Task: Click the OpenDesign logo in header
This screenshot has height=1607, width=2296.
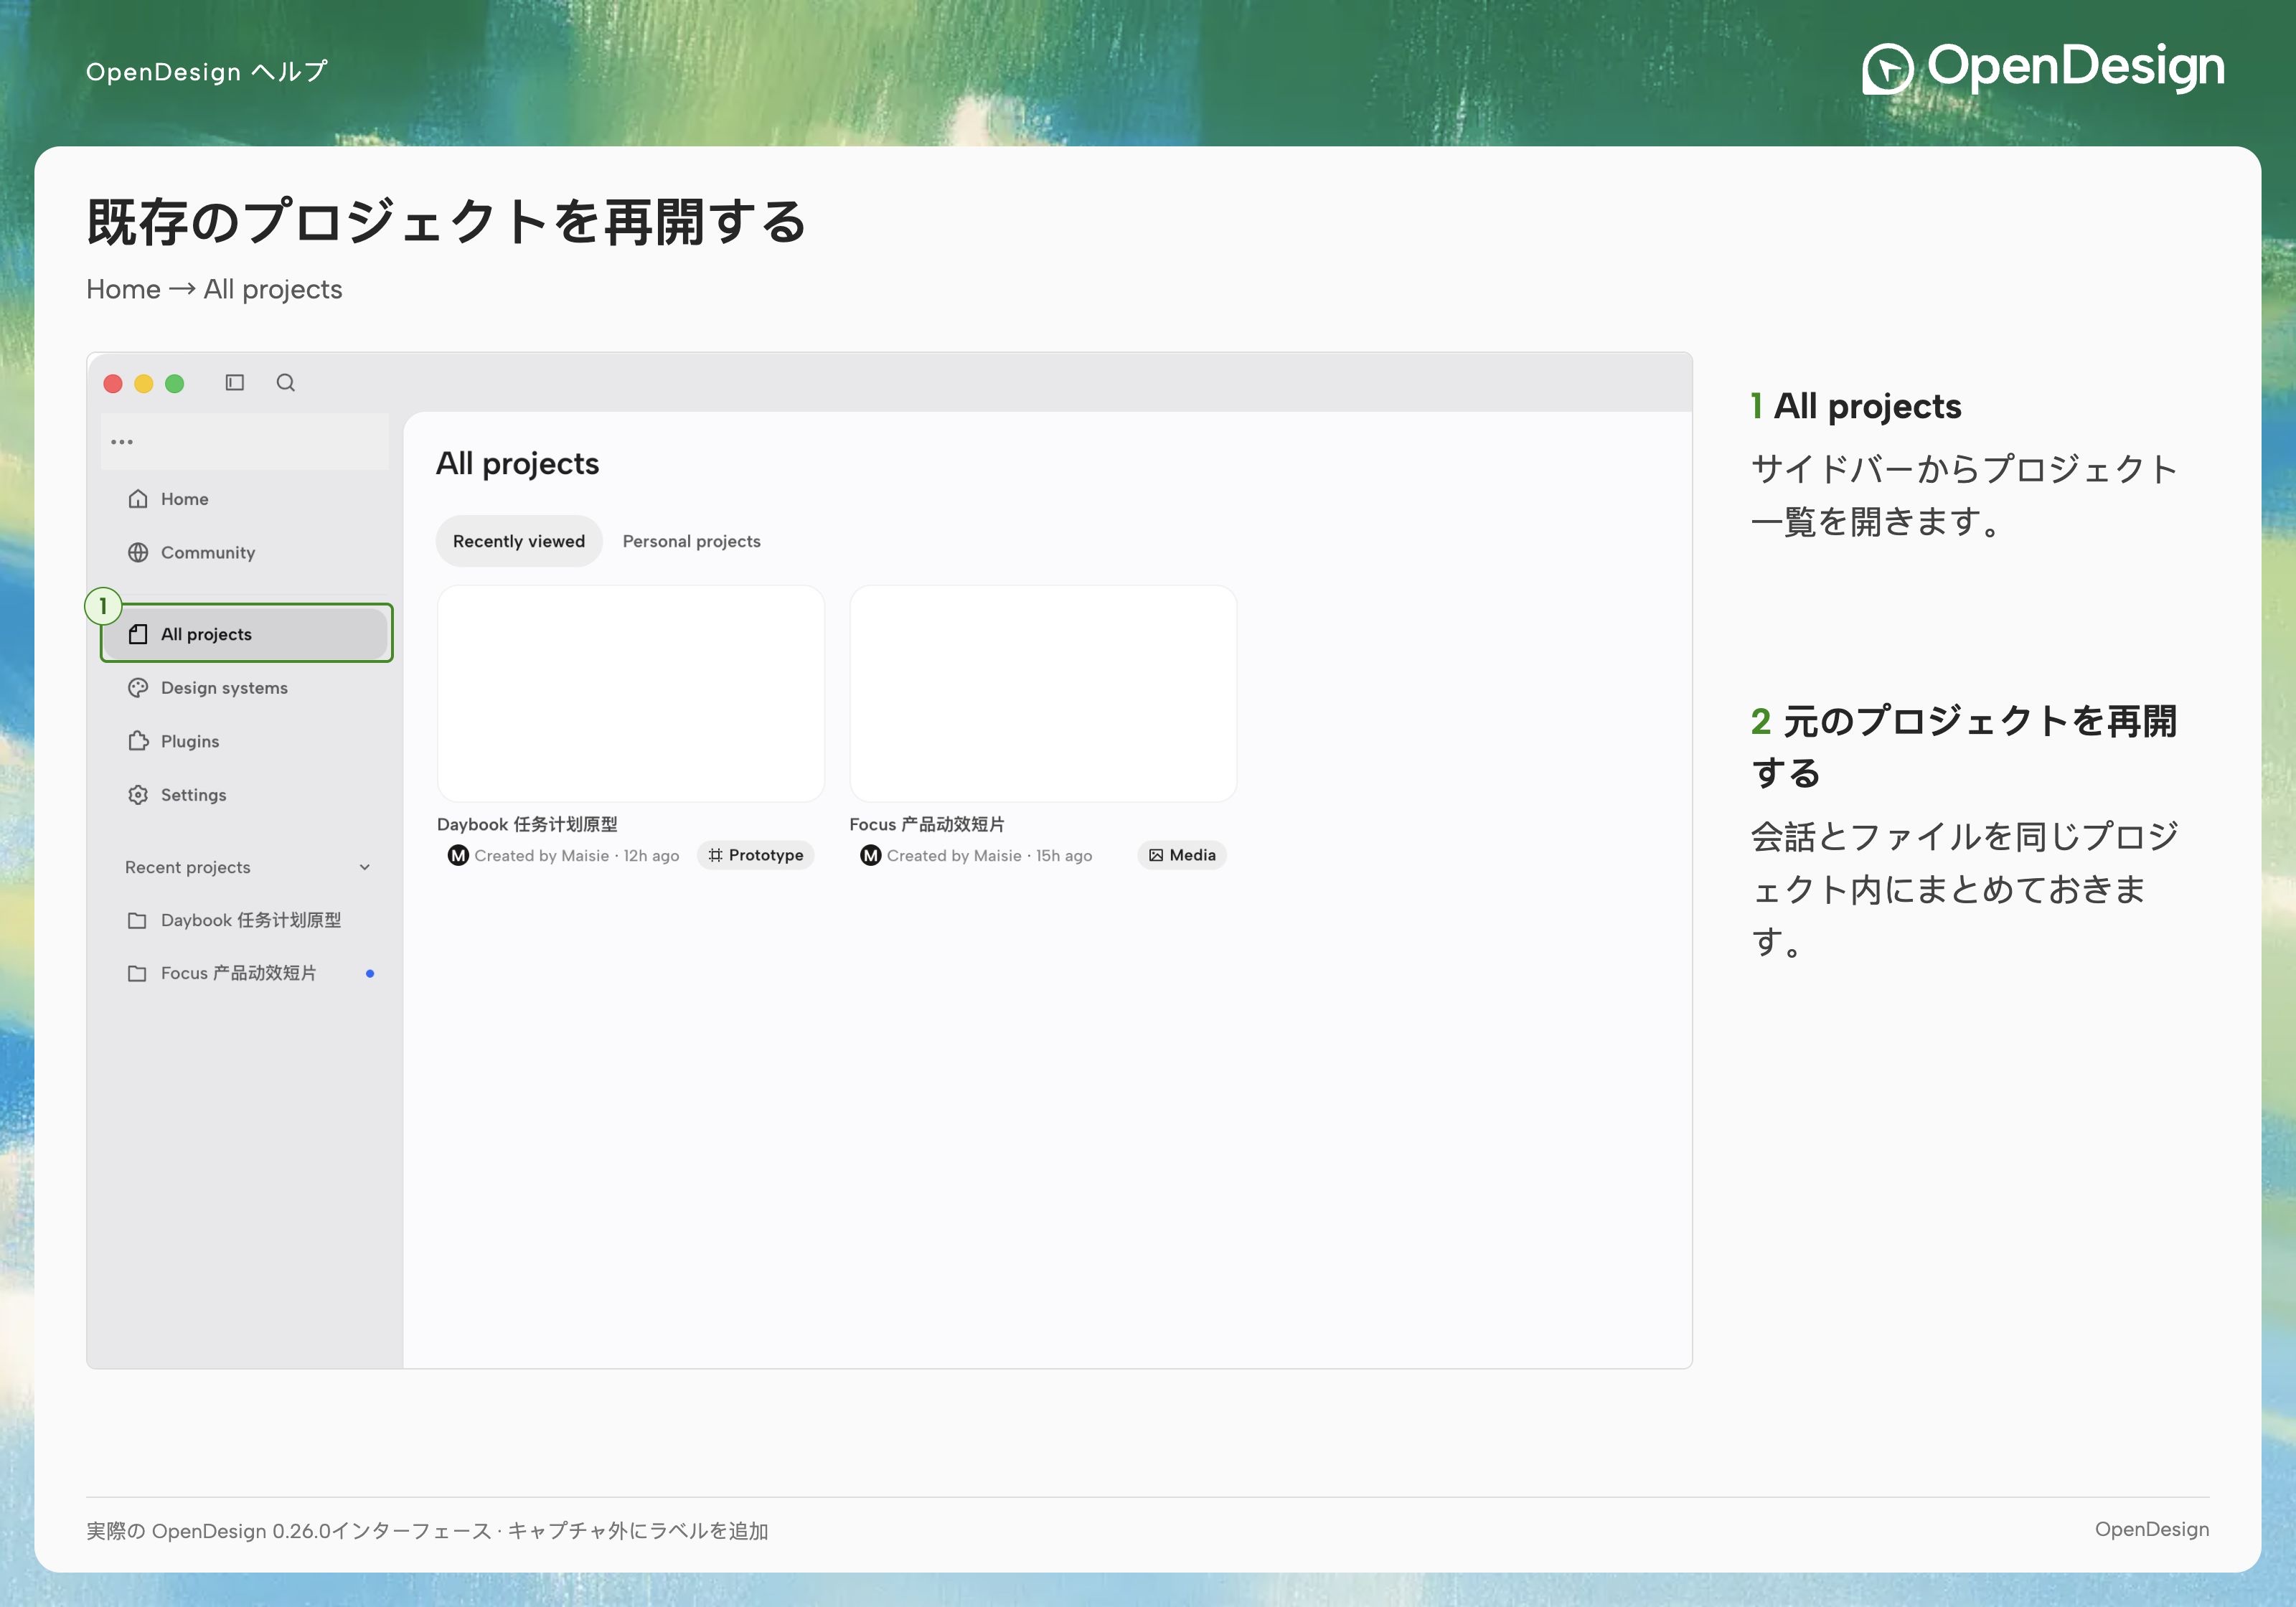Action: coord(2043,68)
